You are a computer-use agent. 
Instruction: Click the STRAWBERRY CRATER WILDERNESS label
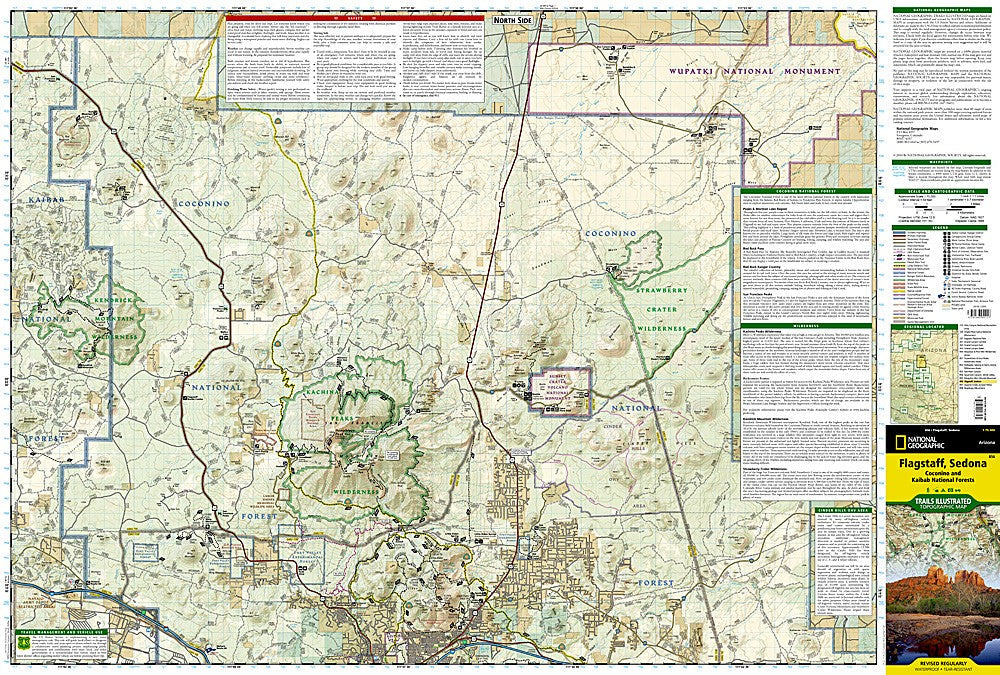click(662, 309)
